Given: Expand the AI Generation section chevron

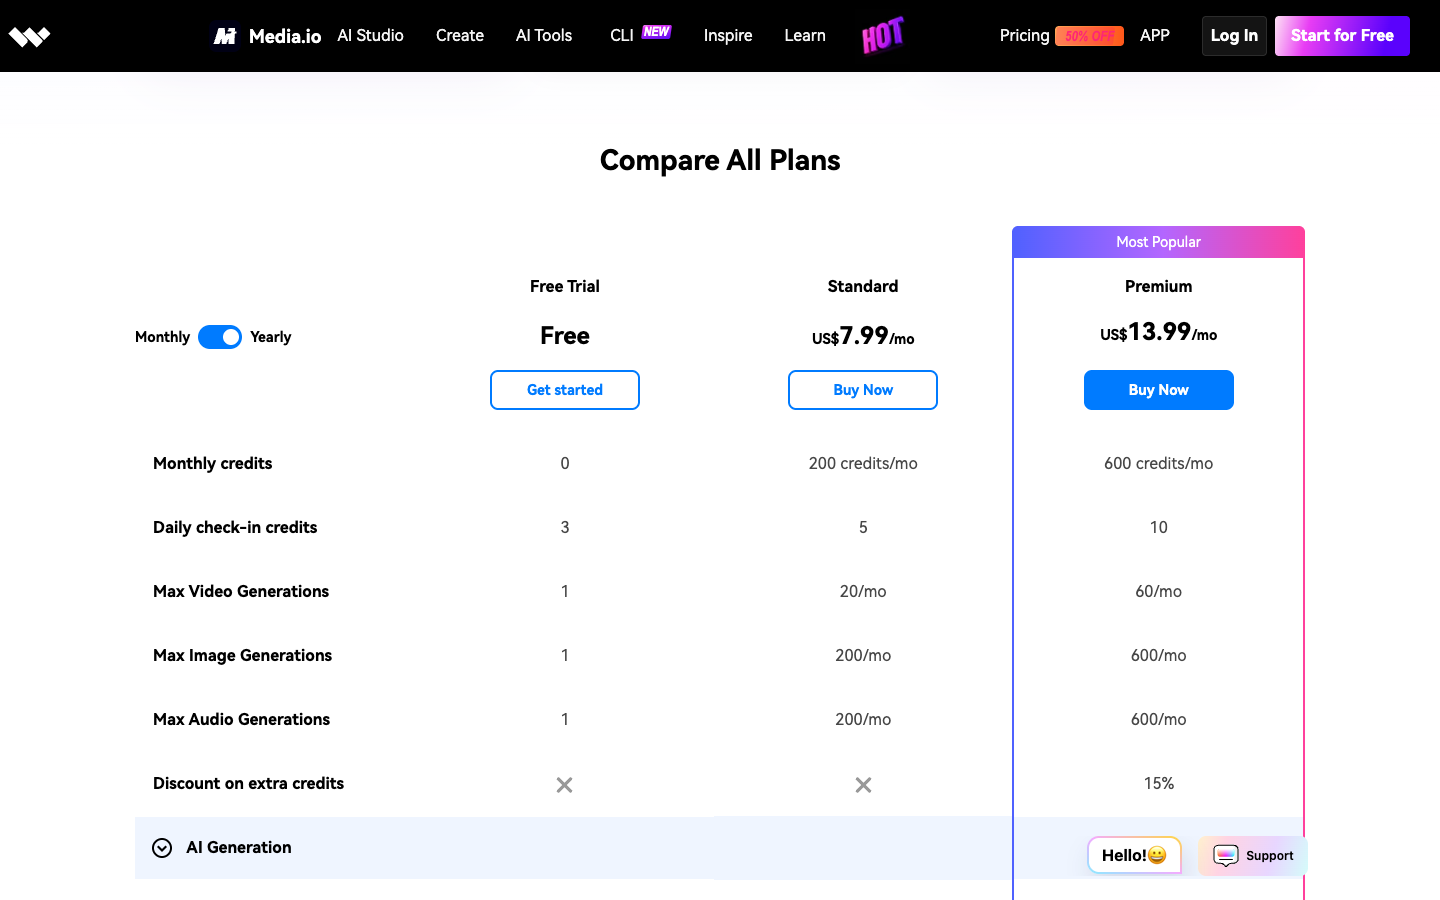Looking at the screenshot, I should point(162,848).
